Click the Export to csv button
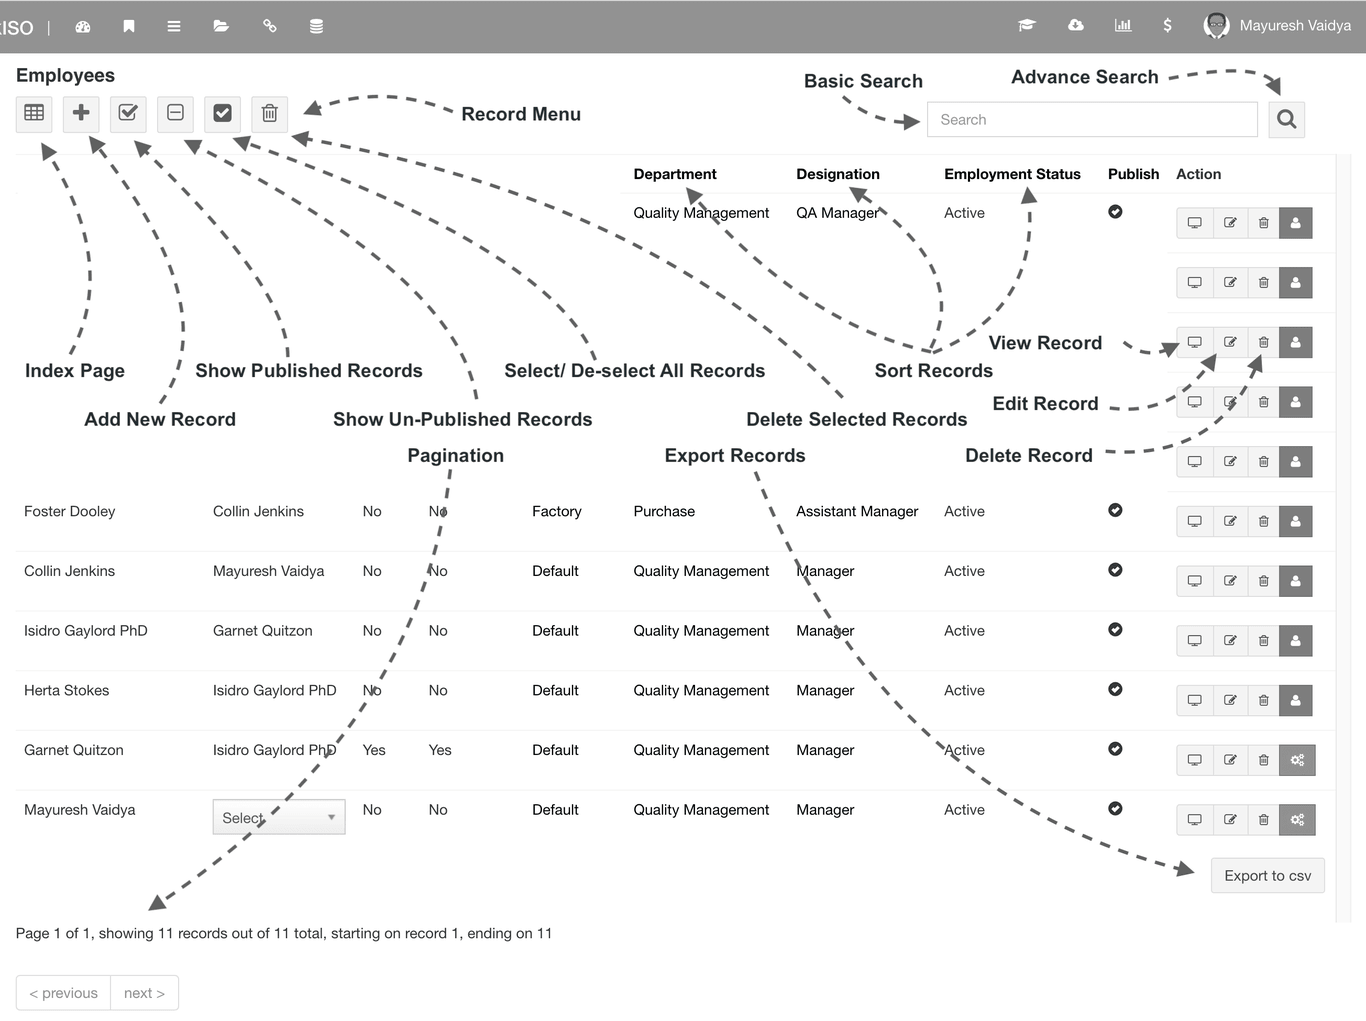Screen dimensions: 1366x1021 pos(1267,876)
